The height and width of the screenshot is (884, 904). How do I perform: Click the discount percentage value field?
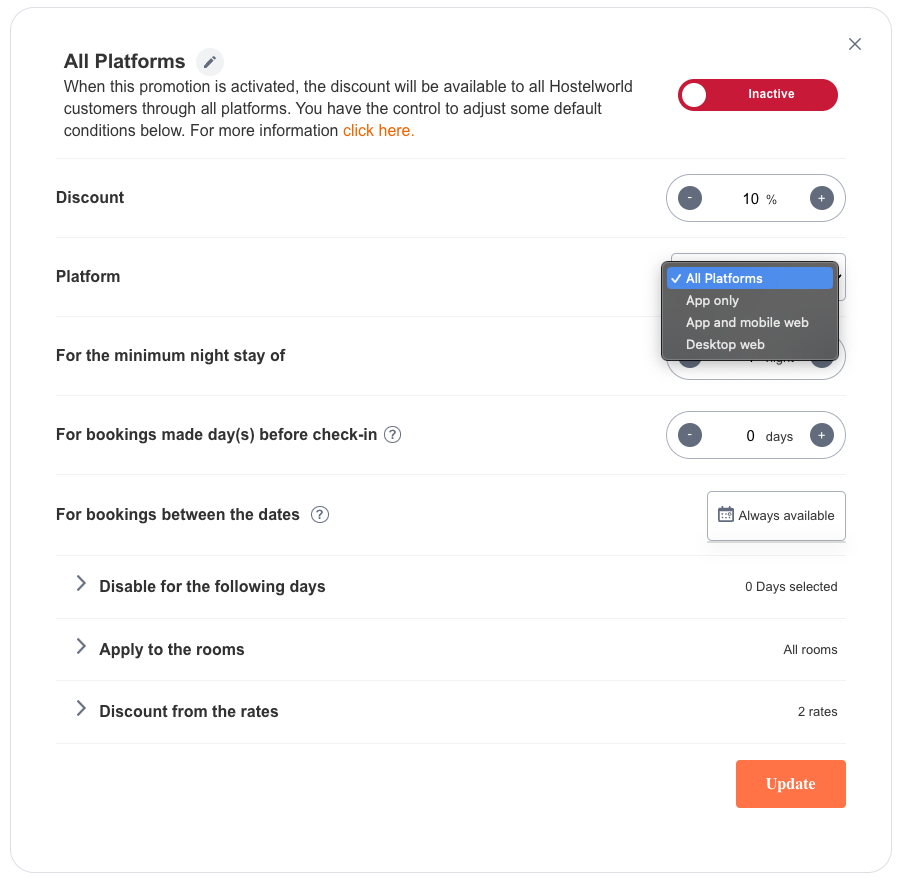749,197
